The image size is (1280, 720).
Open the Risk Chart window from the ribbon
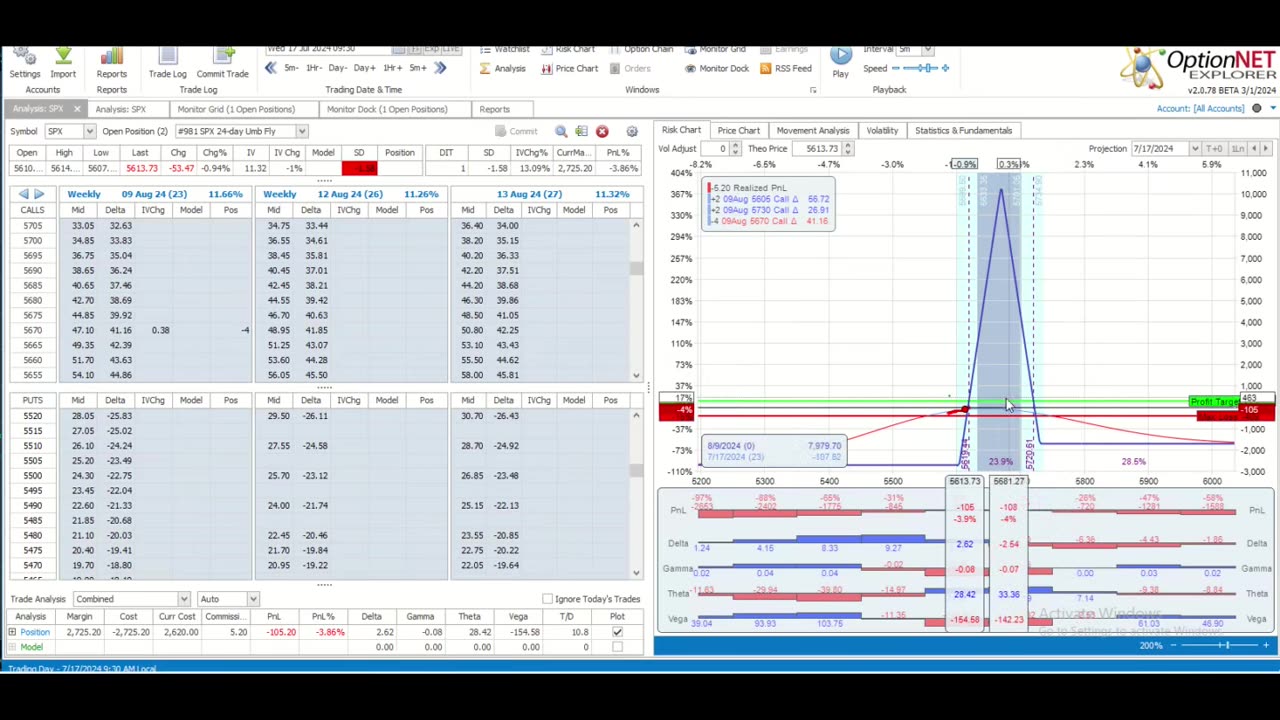(567, 49)
